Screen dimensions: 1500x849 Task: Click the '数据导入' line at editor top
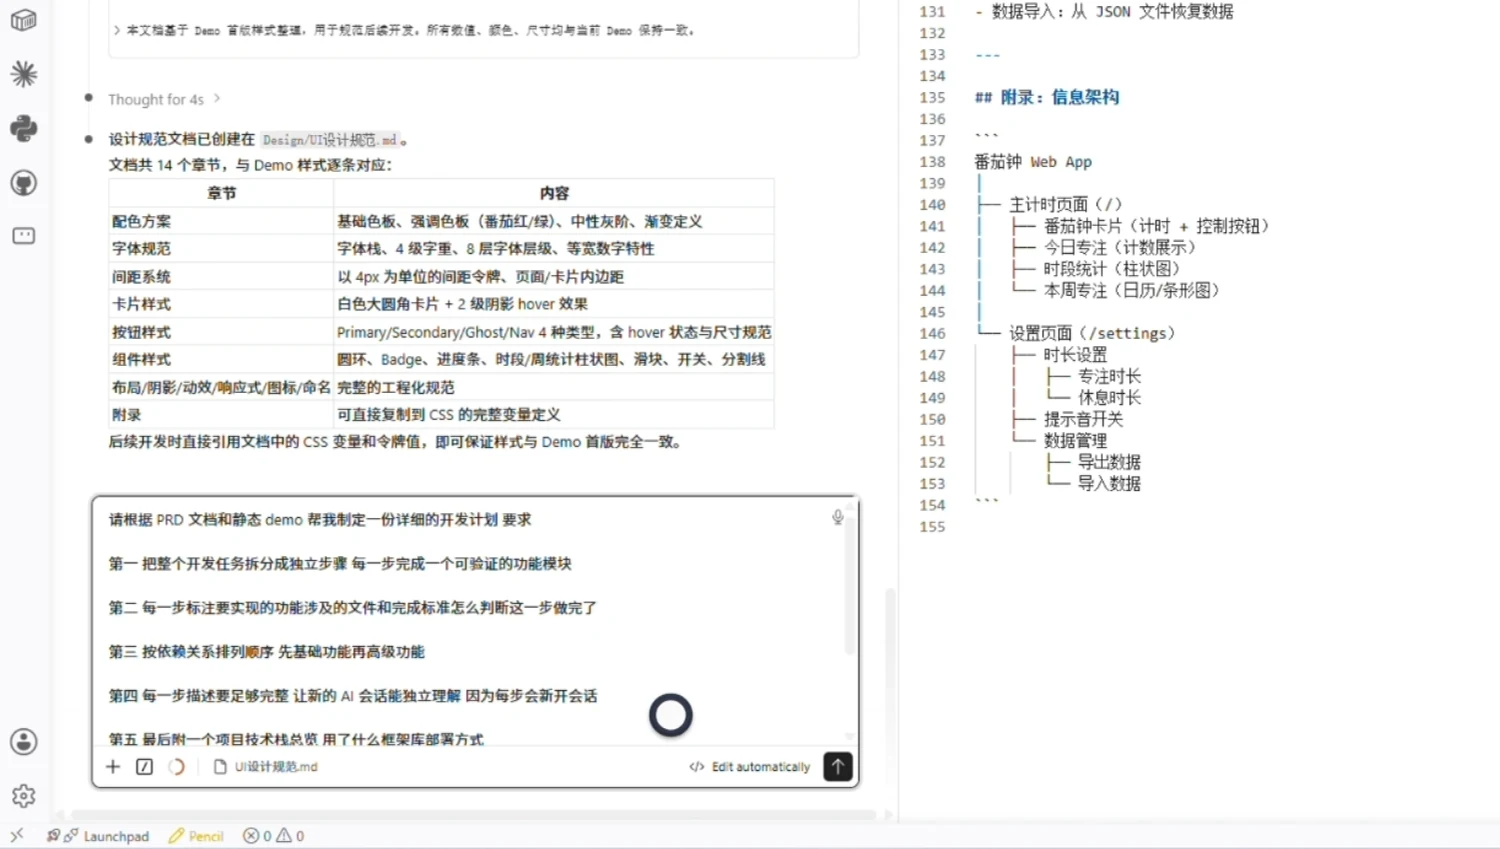(x=1104, y=11)
